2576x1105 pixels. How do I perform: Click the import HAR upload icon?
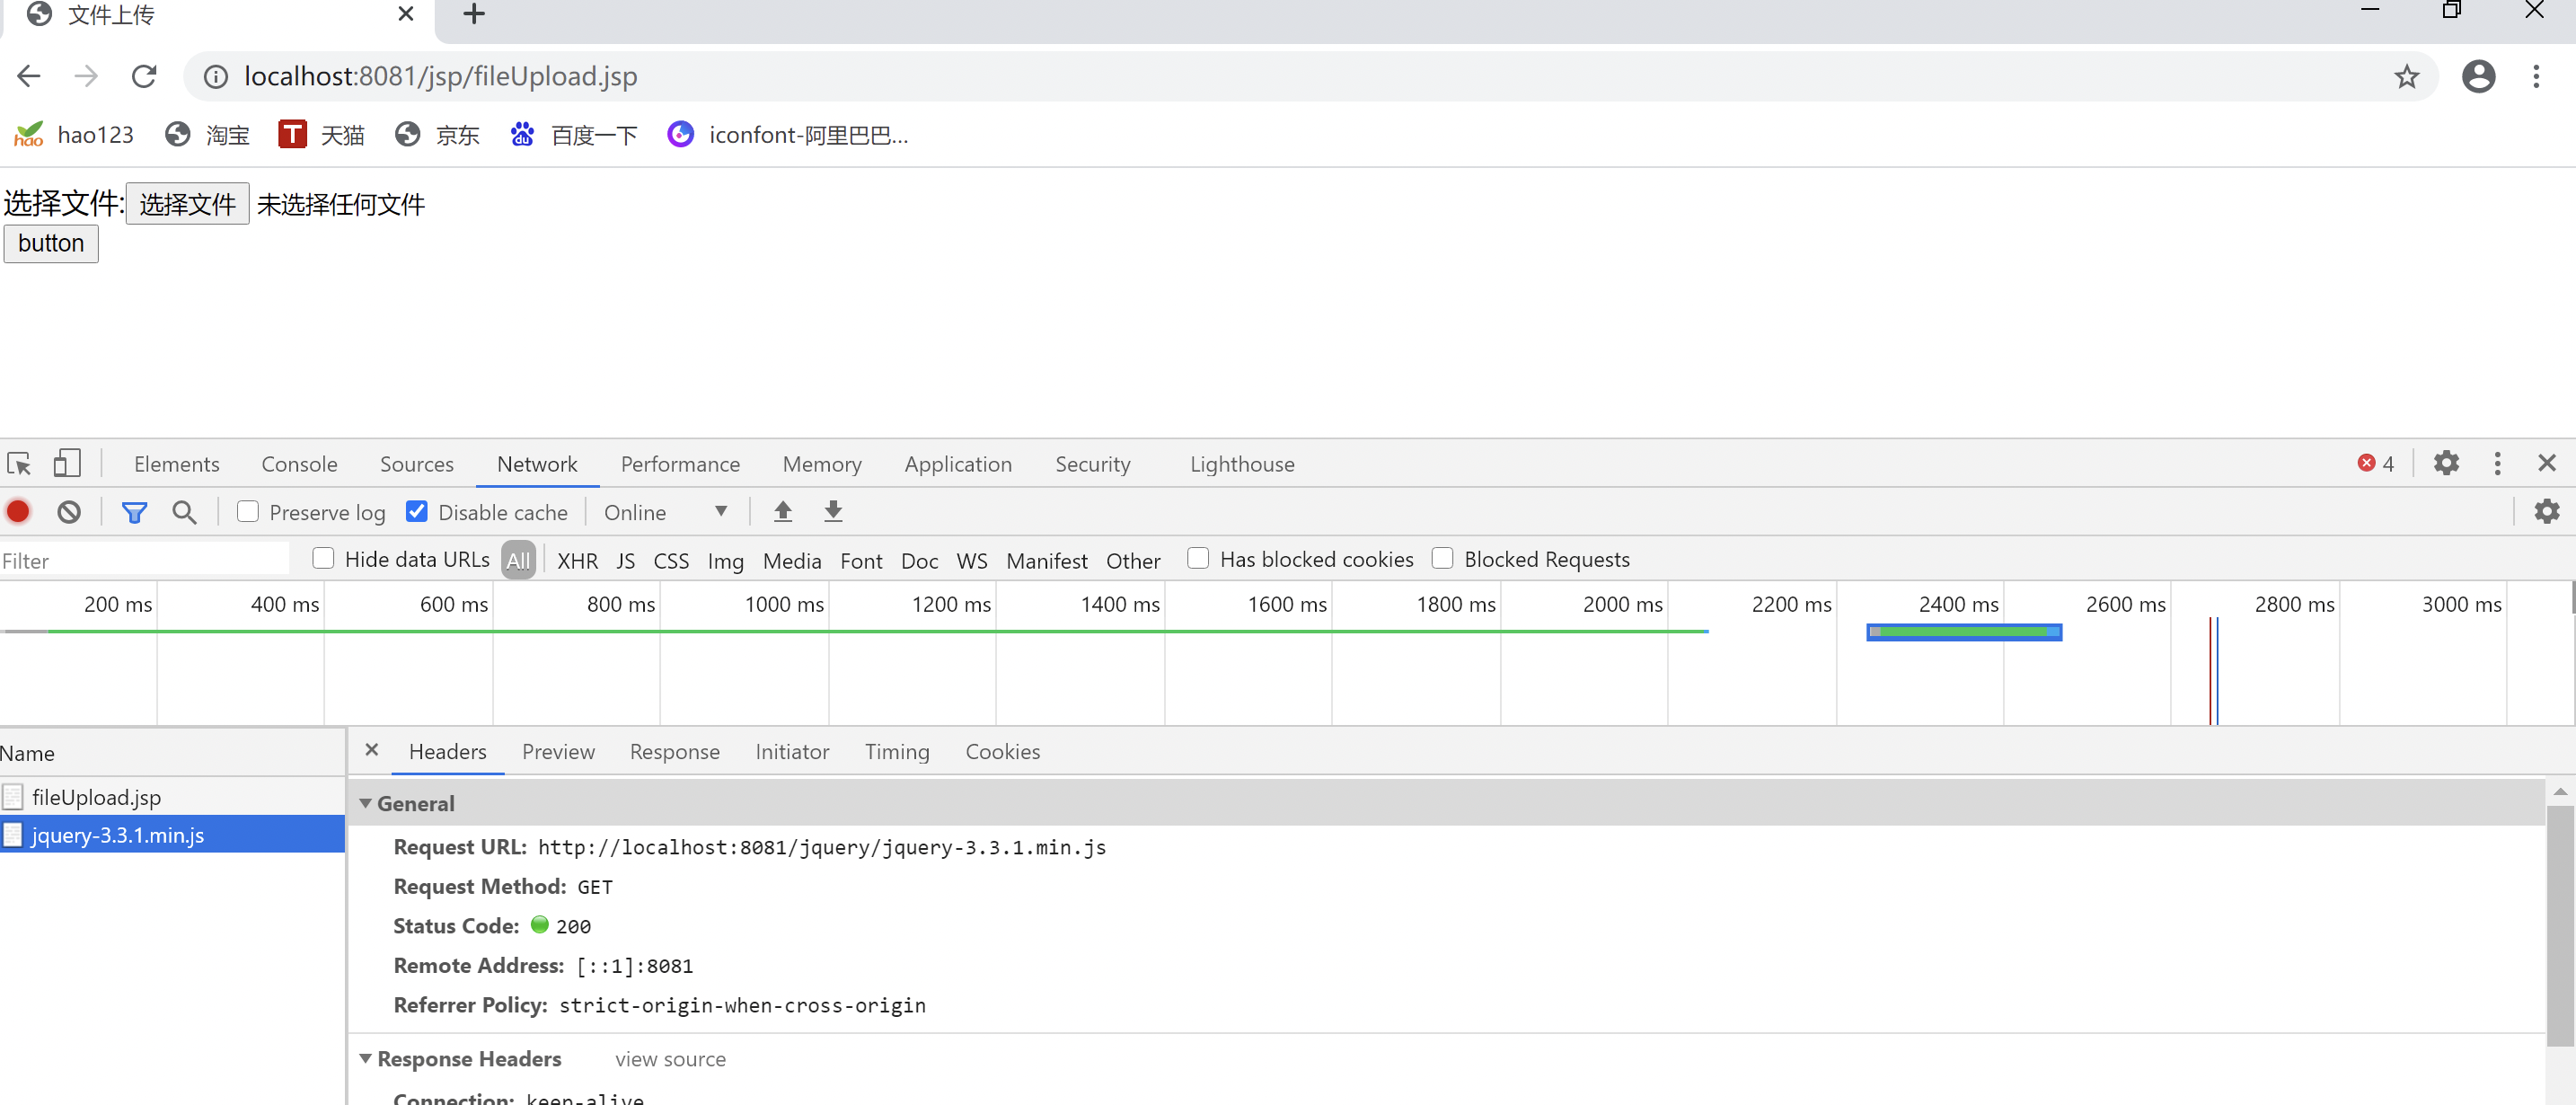(x=783, y=512)
